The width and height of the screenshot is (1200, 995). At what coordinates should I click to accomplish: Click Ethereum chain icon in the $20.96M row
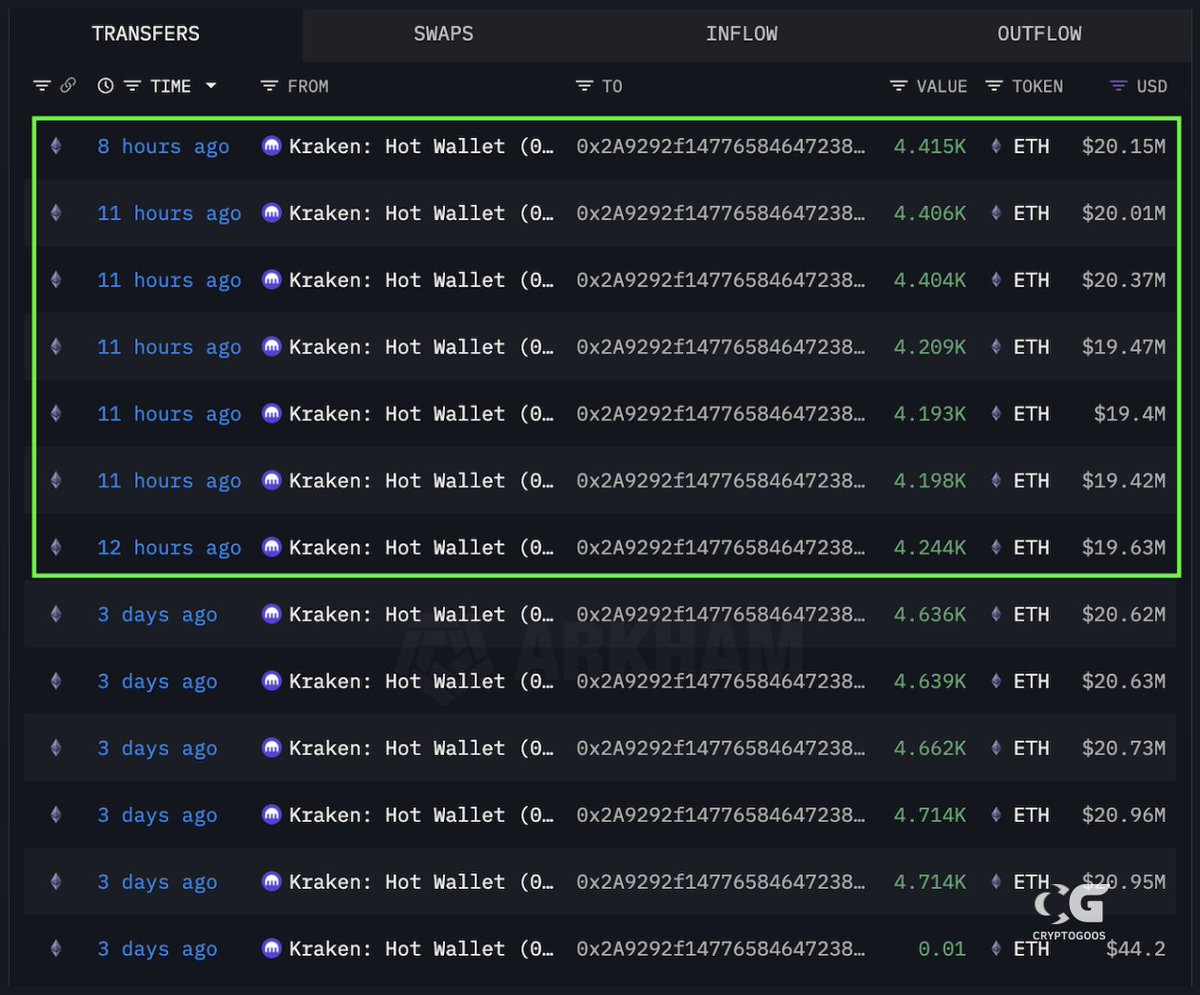point(56,815)
